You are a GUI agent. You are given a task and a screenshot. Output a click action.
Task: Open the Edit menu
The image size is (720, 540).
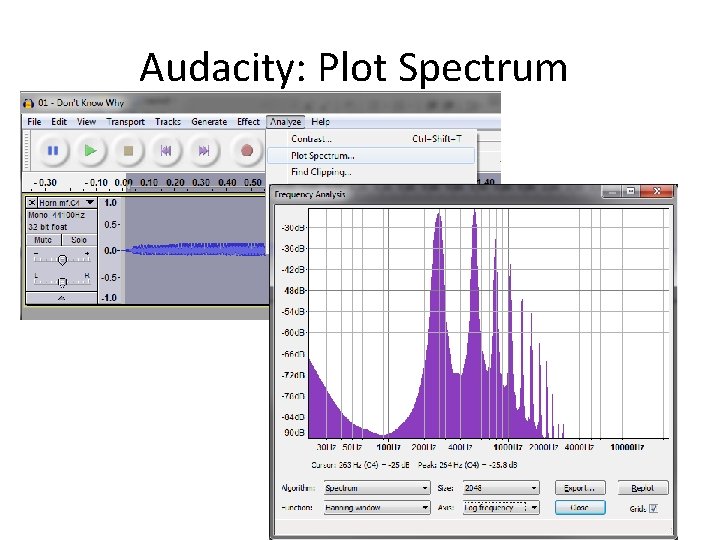click(x=59, y=122)
